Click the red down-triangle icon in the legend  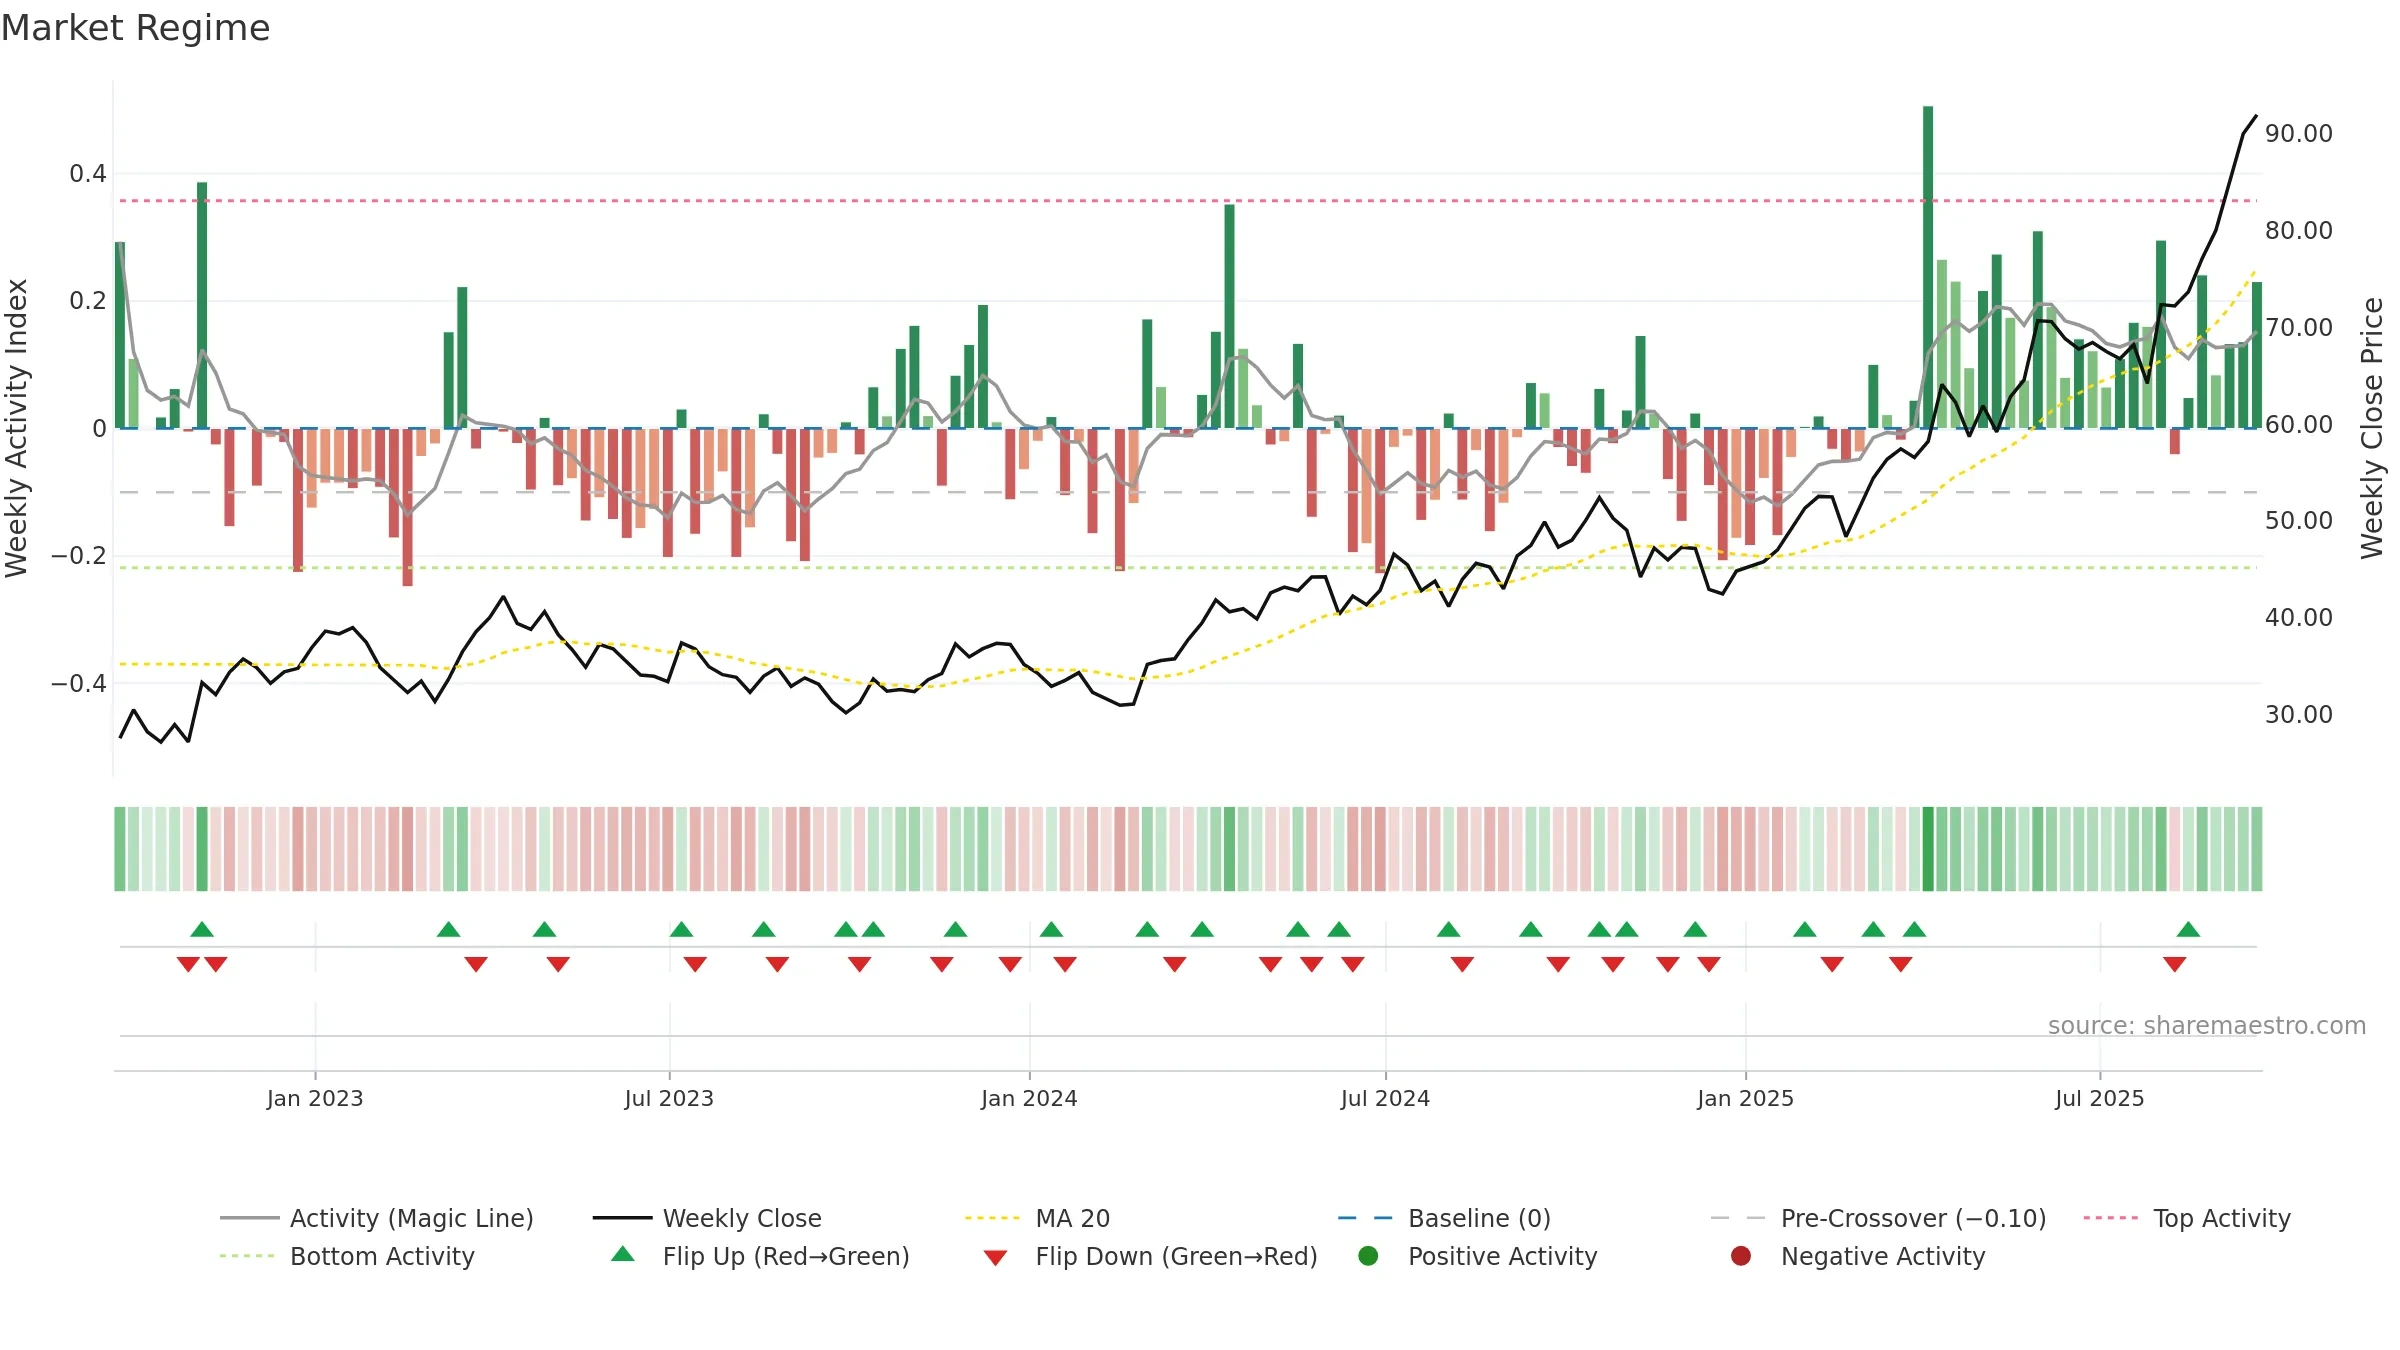[995, 1258]
